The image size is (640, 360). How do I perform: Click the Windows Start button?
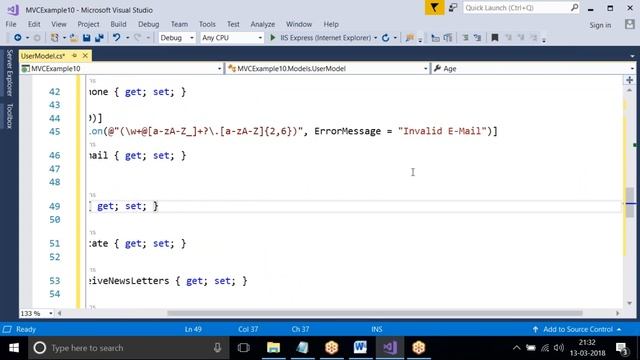coord(14,348)
